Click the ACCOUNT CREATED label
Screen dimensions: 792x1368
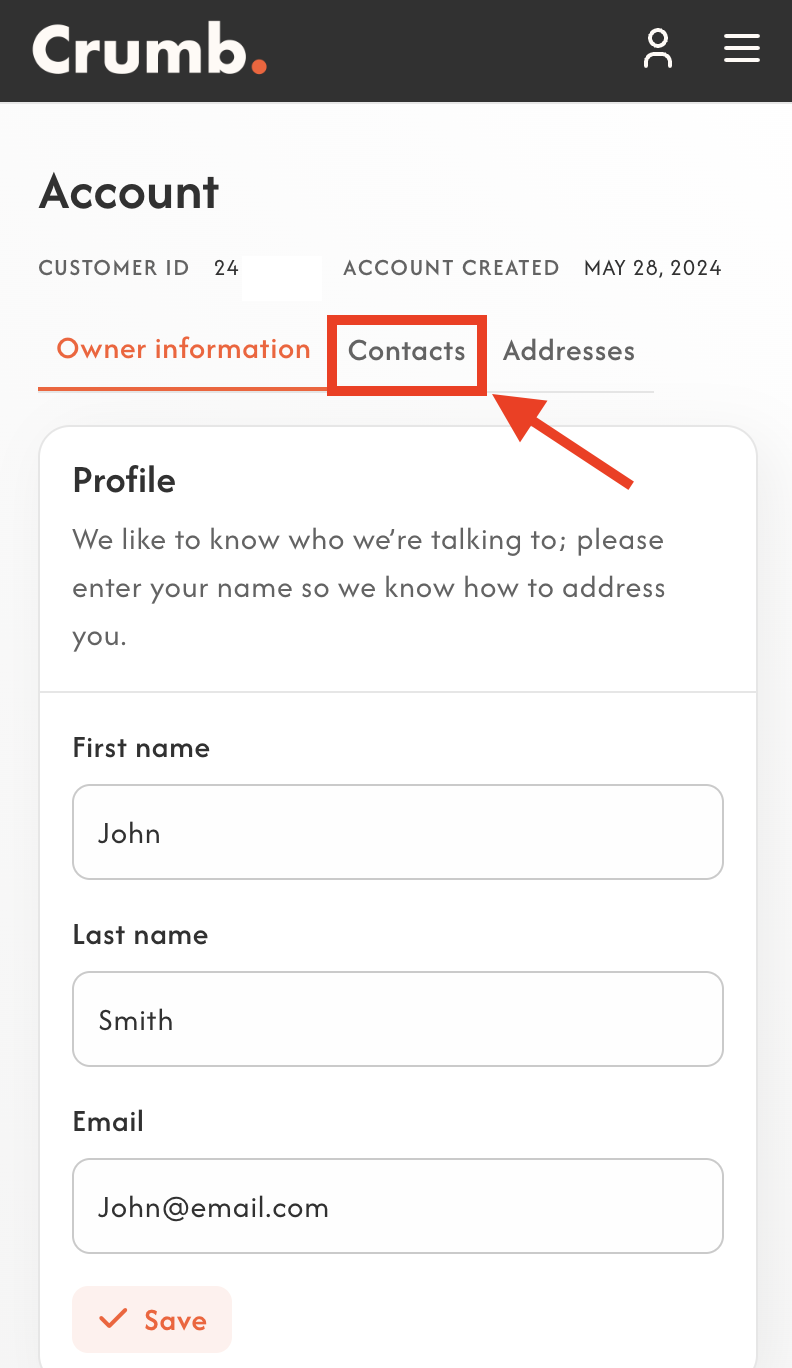point(451,268)
